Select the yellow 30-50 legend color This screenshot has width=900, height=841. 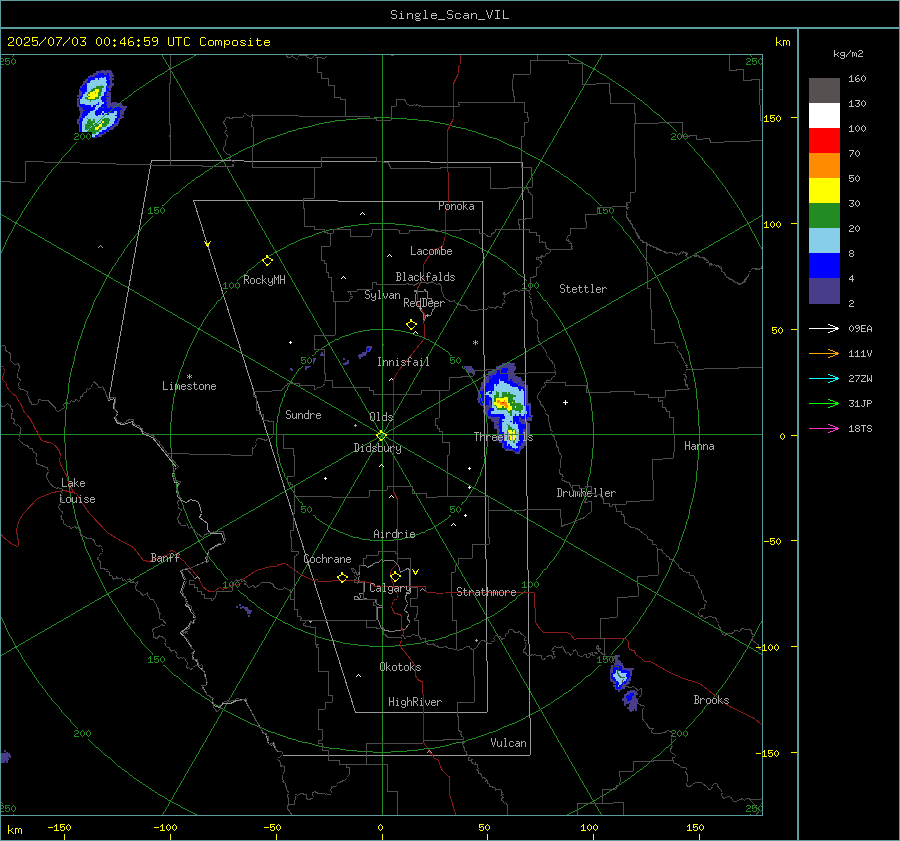pyautogui.click(x=824, y=191)
